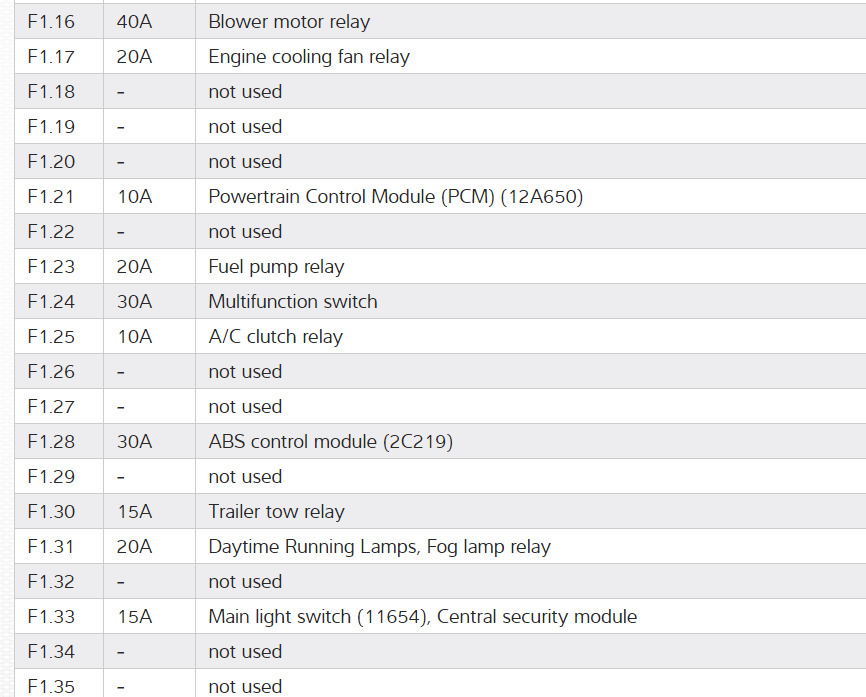Select the Fuel pump relay text

[x=276, y=267]
